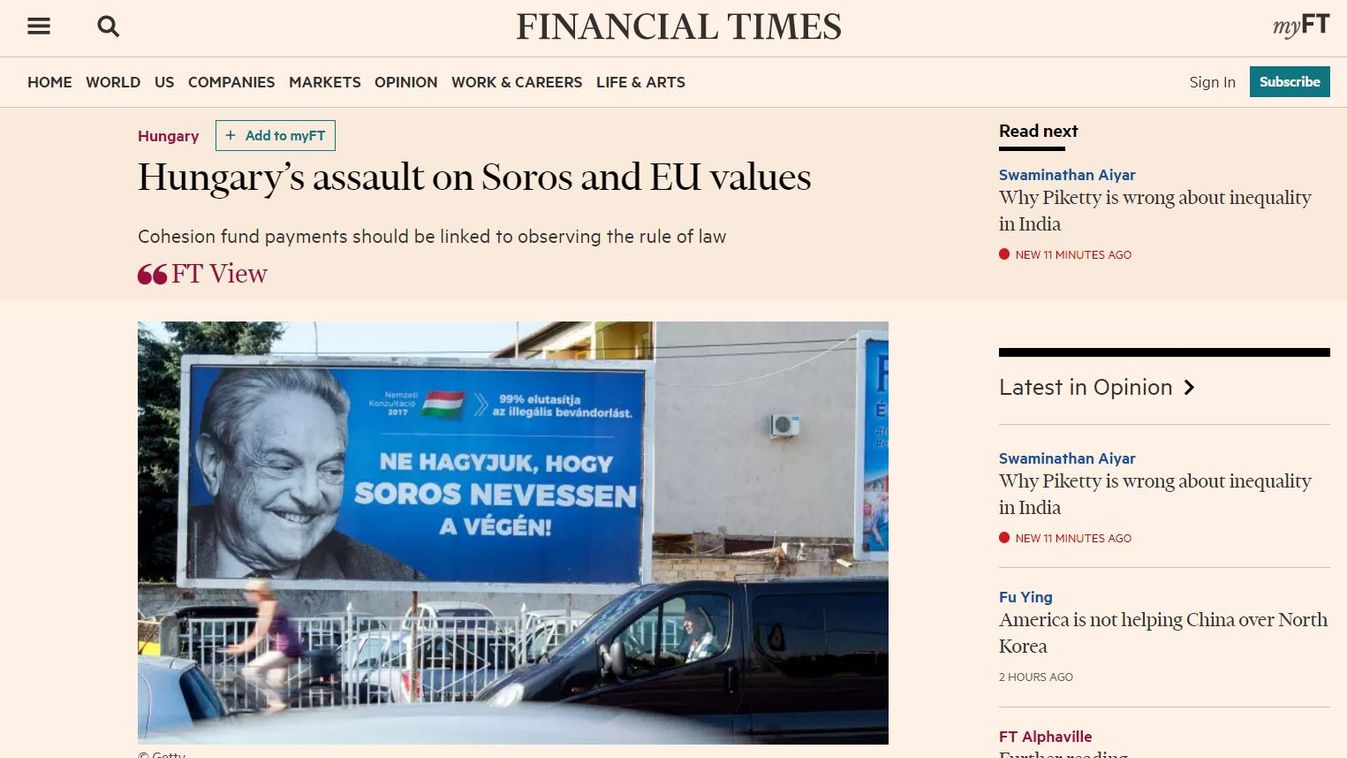Viewport: 1347px width, 758px height.
Task: Open the FT Alphaville link
Action: coord(1045,737)
